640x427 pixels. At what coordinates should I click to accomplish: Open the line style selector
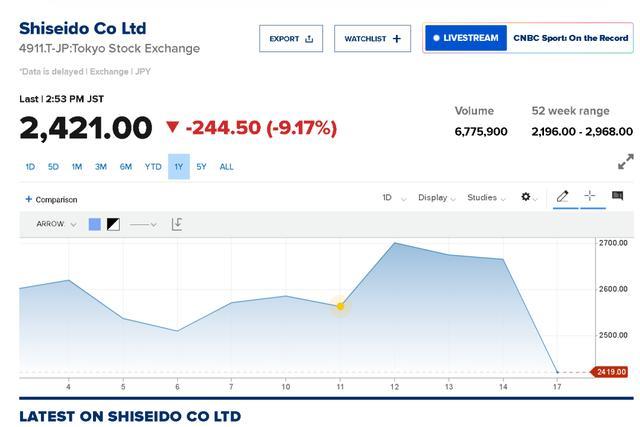143,224
